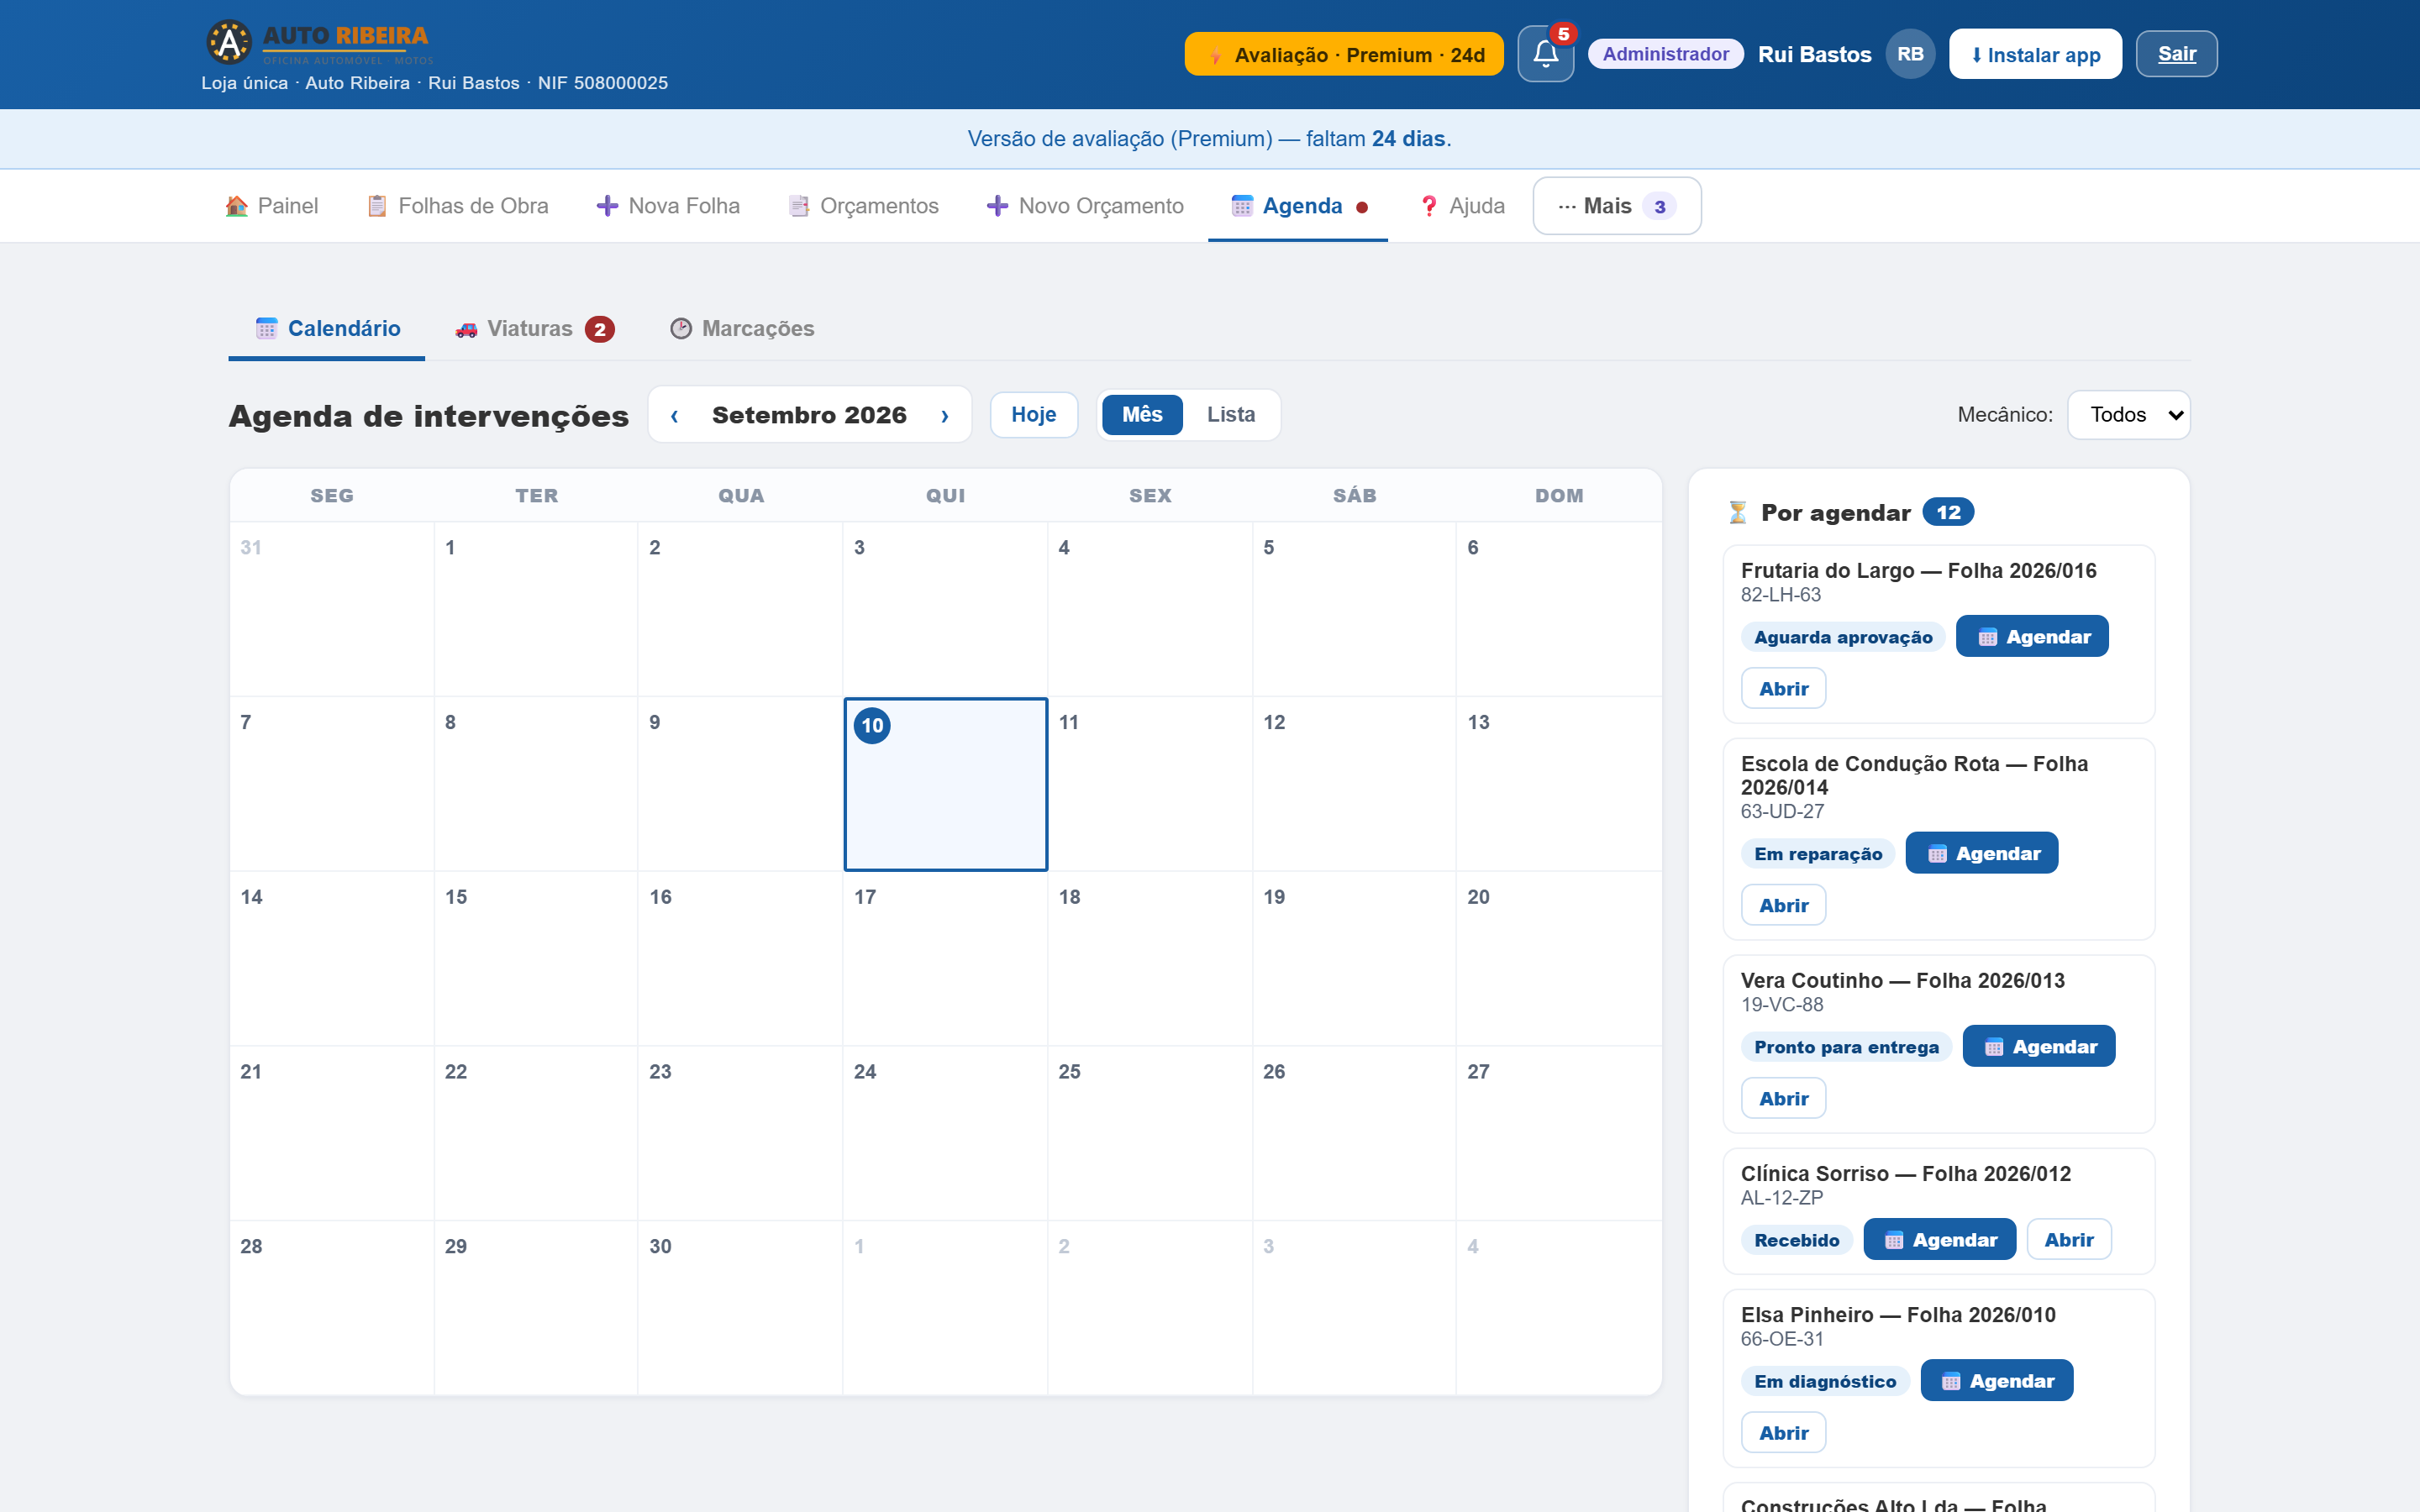Click the Ajuda question mark icon
Viewport: 2420px width, 1512px height.
click(1429, 206)
